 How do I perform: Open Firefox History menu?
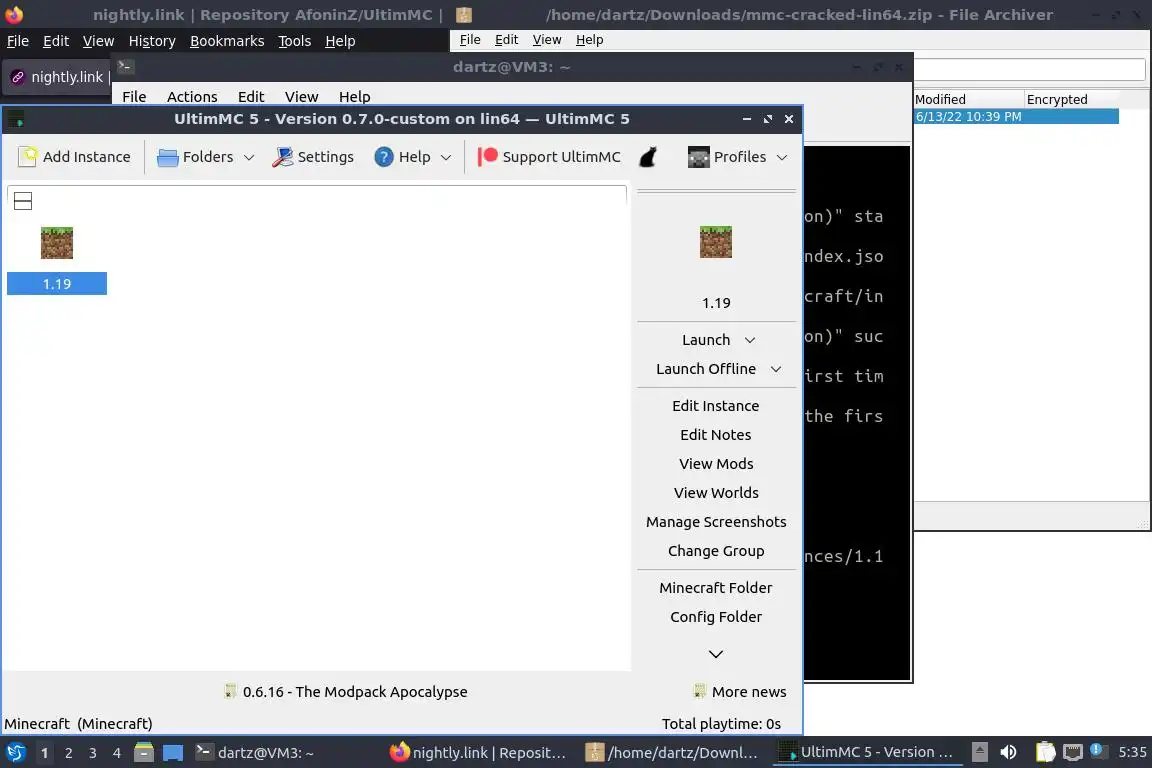click(152, 41)
